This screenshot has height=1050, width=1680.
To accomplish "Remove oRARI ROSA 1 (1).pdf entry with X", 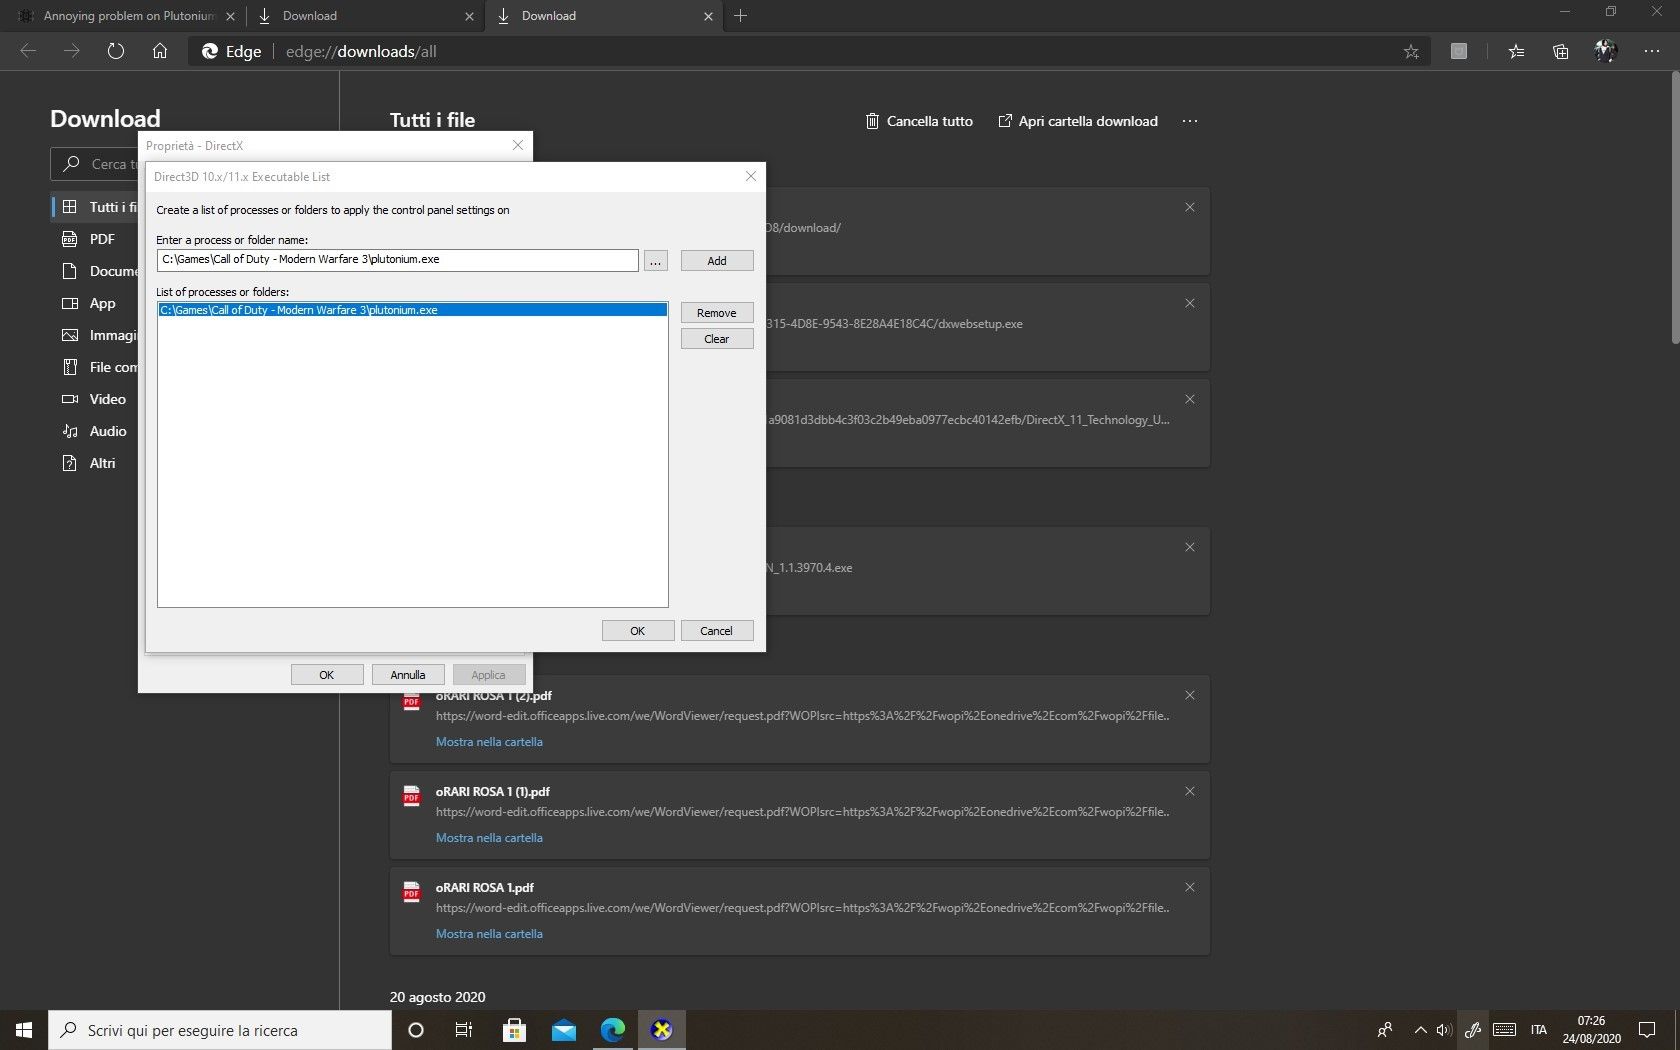I will (1190, 791).
